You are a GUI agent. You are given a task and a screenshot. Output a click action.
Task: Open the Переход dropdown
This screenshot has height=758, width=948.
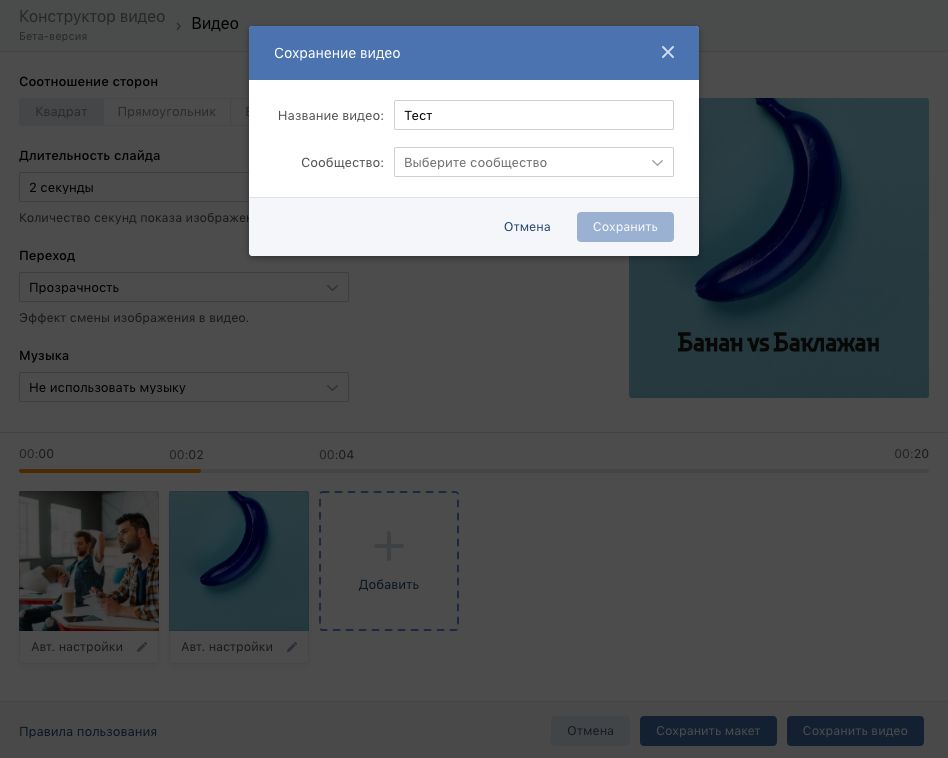click(184, 287)
